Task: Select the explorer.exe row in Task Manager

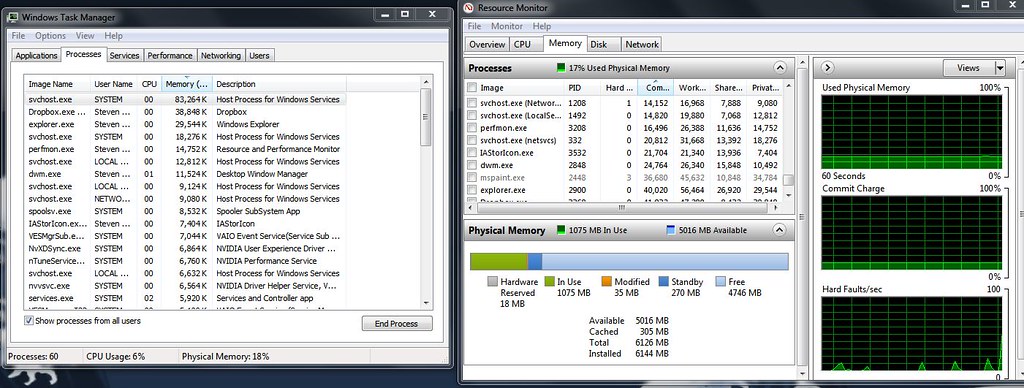Action: click(185, 124)
